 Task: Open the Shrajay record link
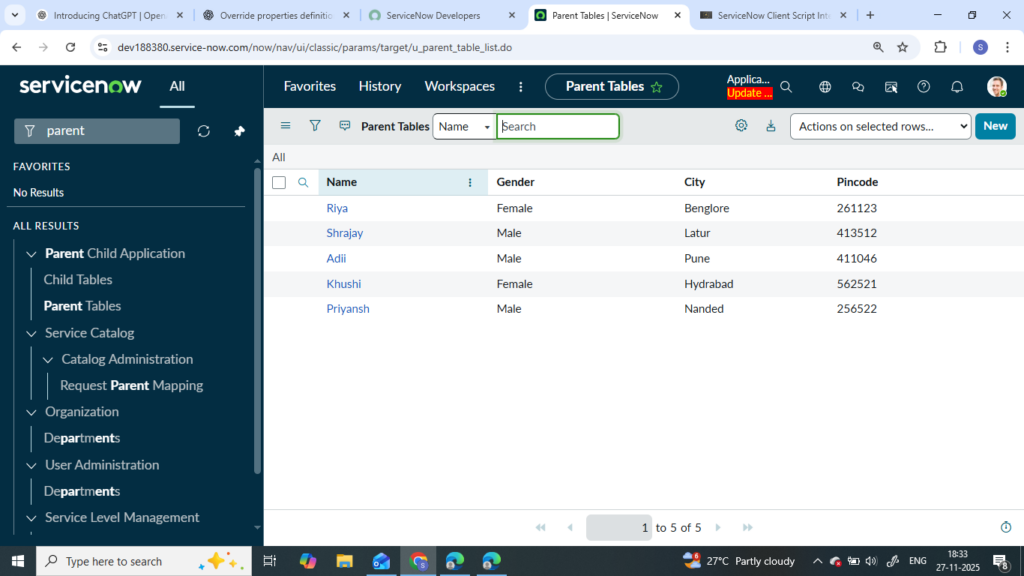(x=344, y=233)
